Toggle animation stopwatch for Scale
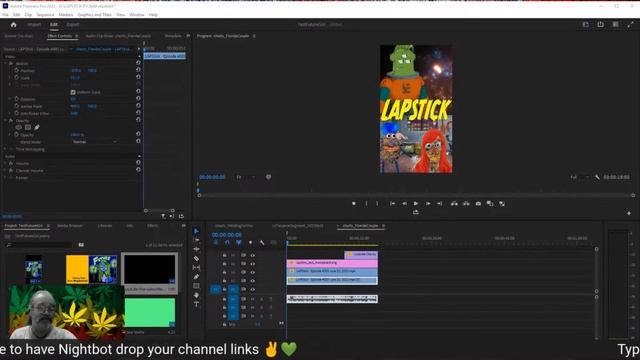The width and height of the screenshot is (640, 360). coord(17,77)
